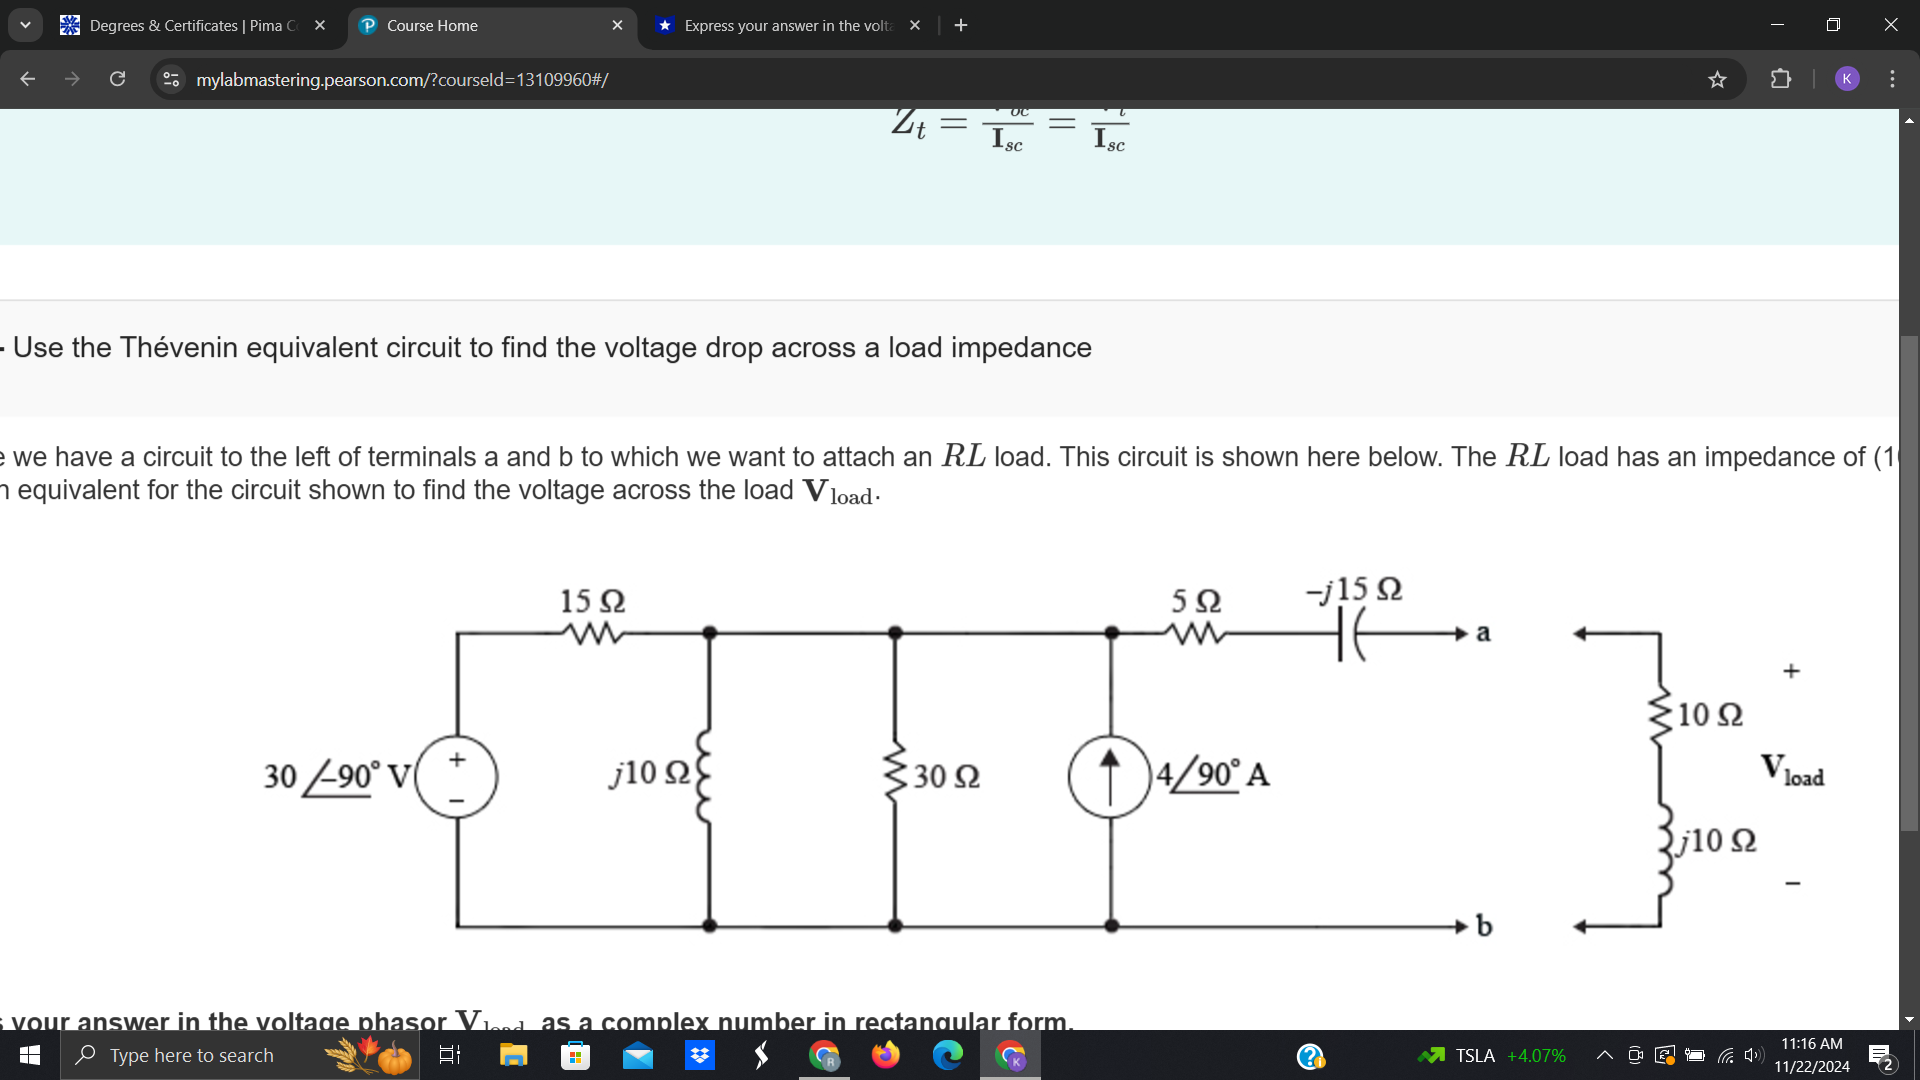Click the circuit diagram image

tap(1045, 758)
